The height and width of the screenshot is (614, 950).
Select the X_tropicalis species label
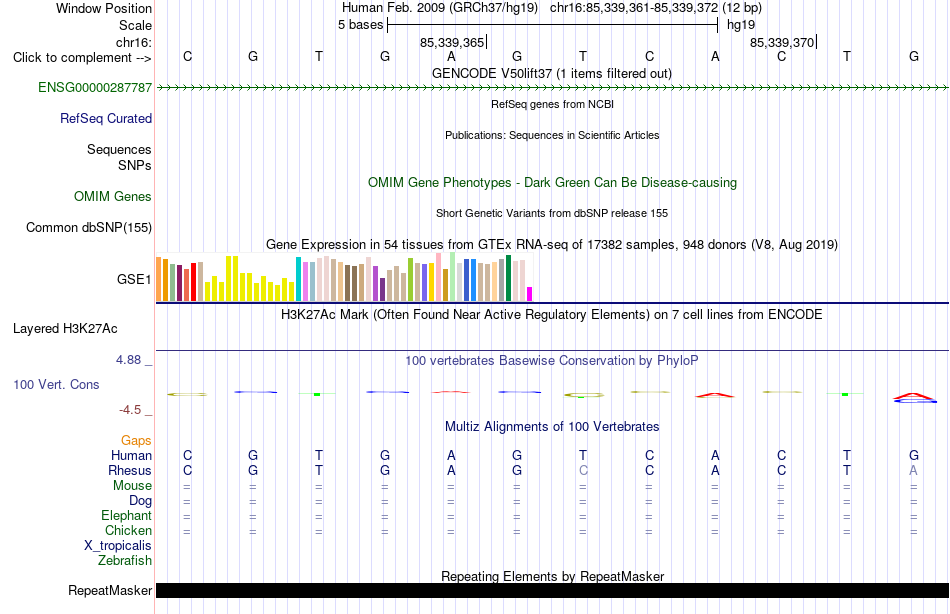pyautogui.click(x=118, y=546)
